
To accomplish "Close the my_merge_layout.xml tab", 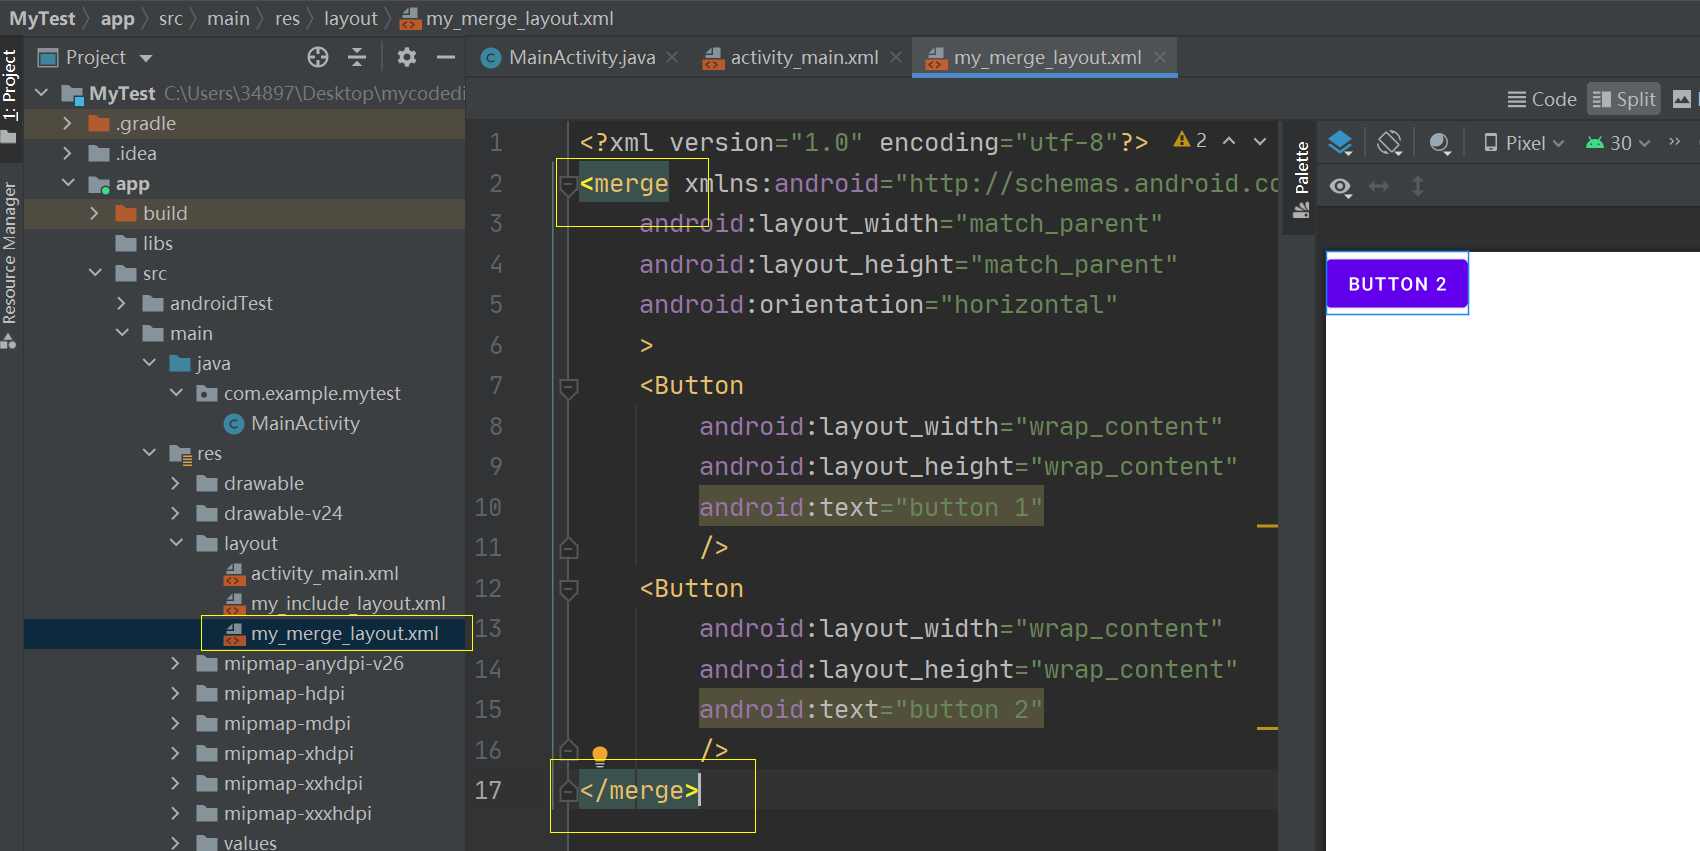I will point(1160,57).
